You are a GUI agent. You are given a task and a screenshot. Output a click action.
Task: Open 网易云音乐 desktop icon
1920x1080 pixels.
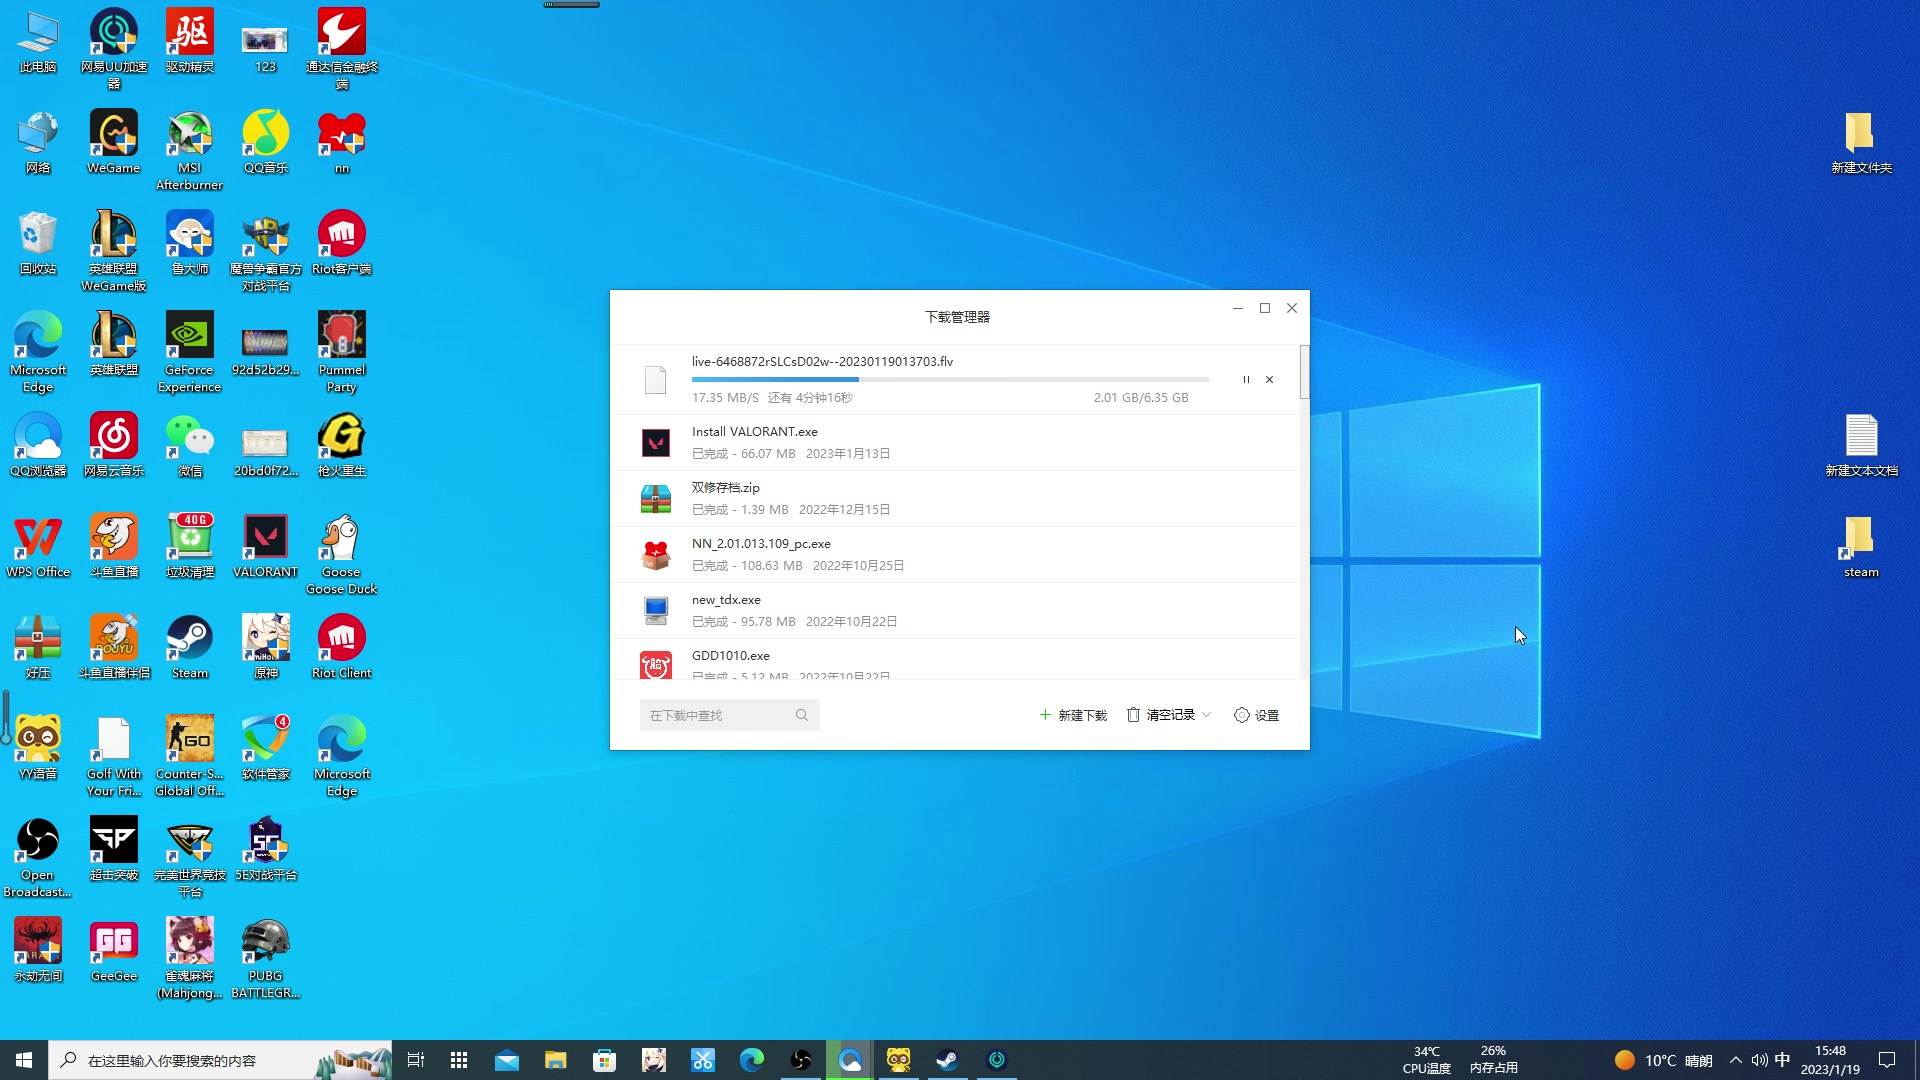tap(114, 446)
